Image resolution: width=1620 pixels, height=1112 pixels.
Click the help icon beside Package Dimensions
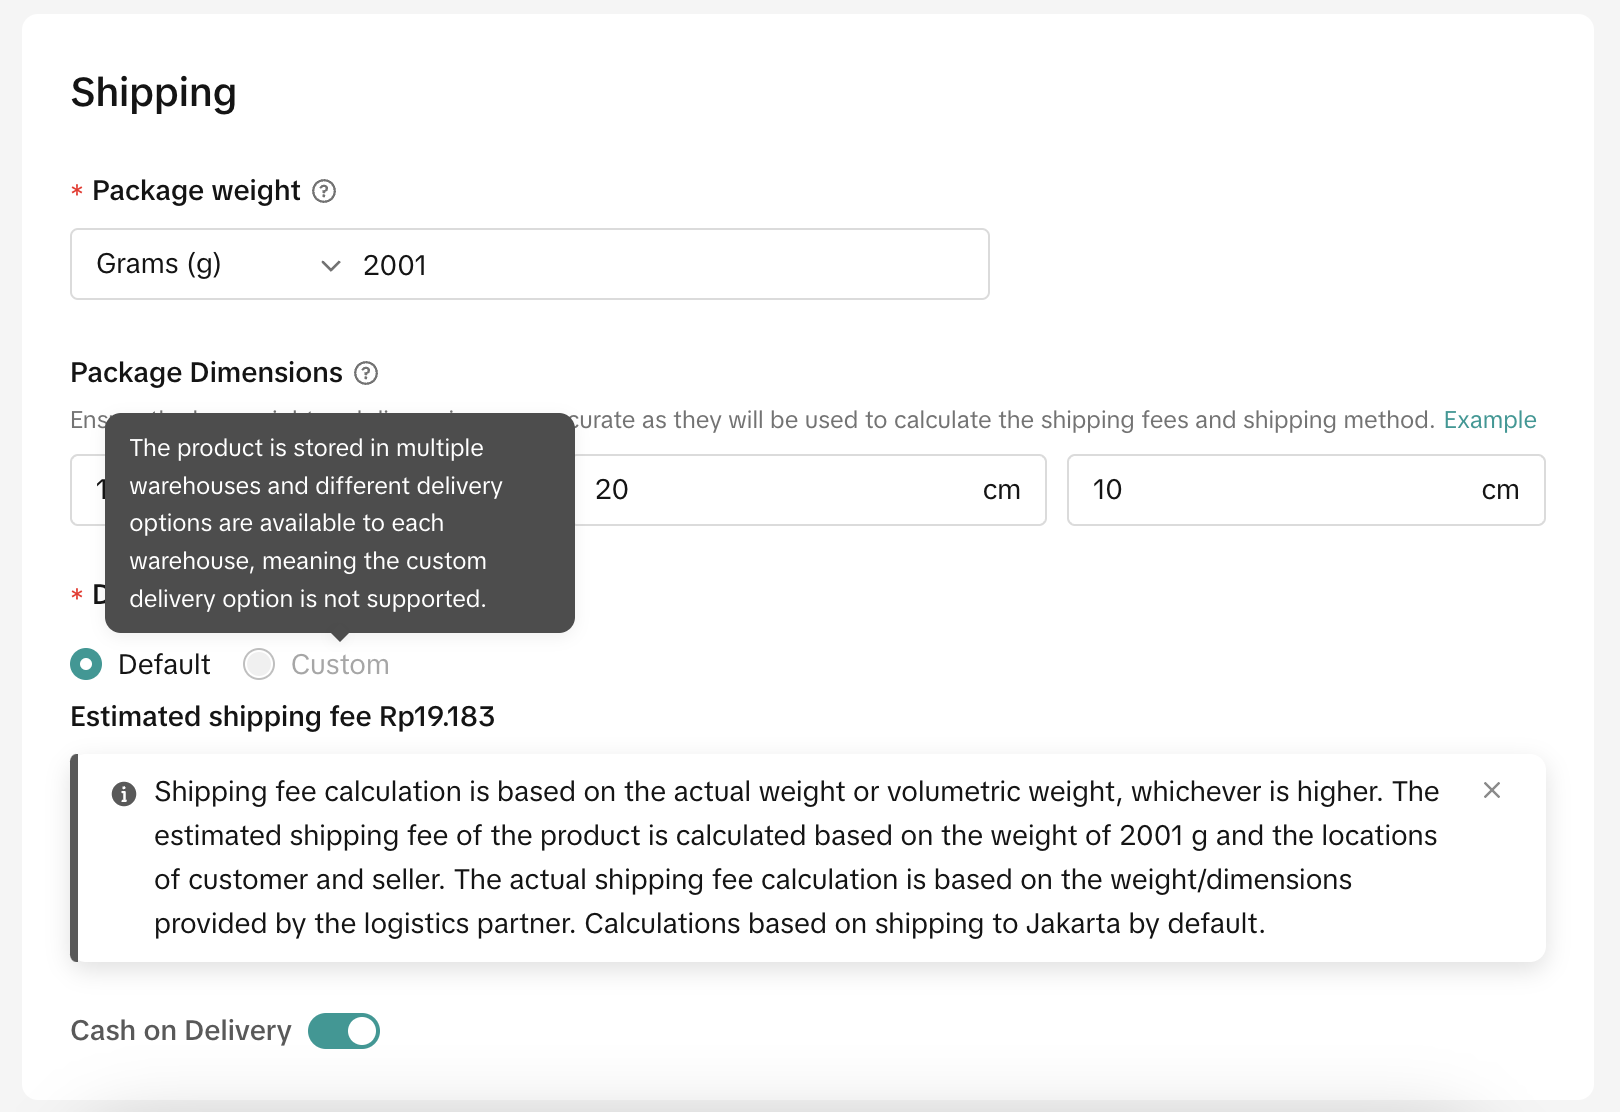click(367, 373)
